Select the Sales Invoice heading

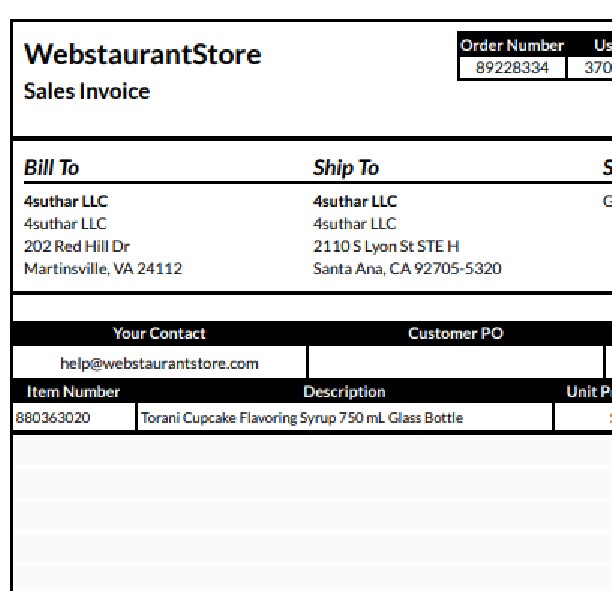87,91
